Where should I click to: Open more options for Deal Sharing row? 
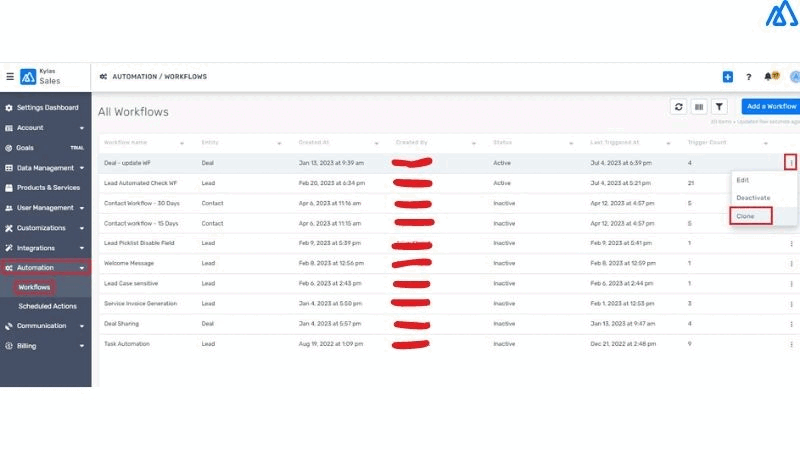click(791, 324)
